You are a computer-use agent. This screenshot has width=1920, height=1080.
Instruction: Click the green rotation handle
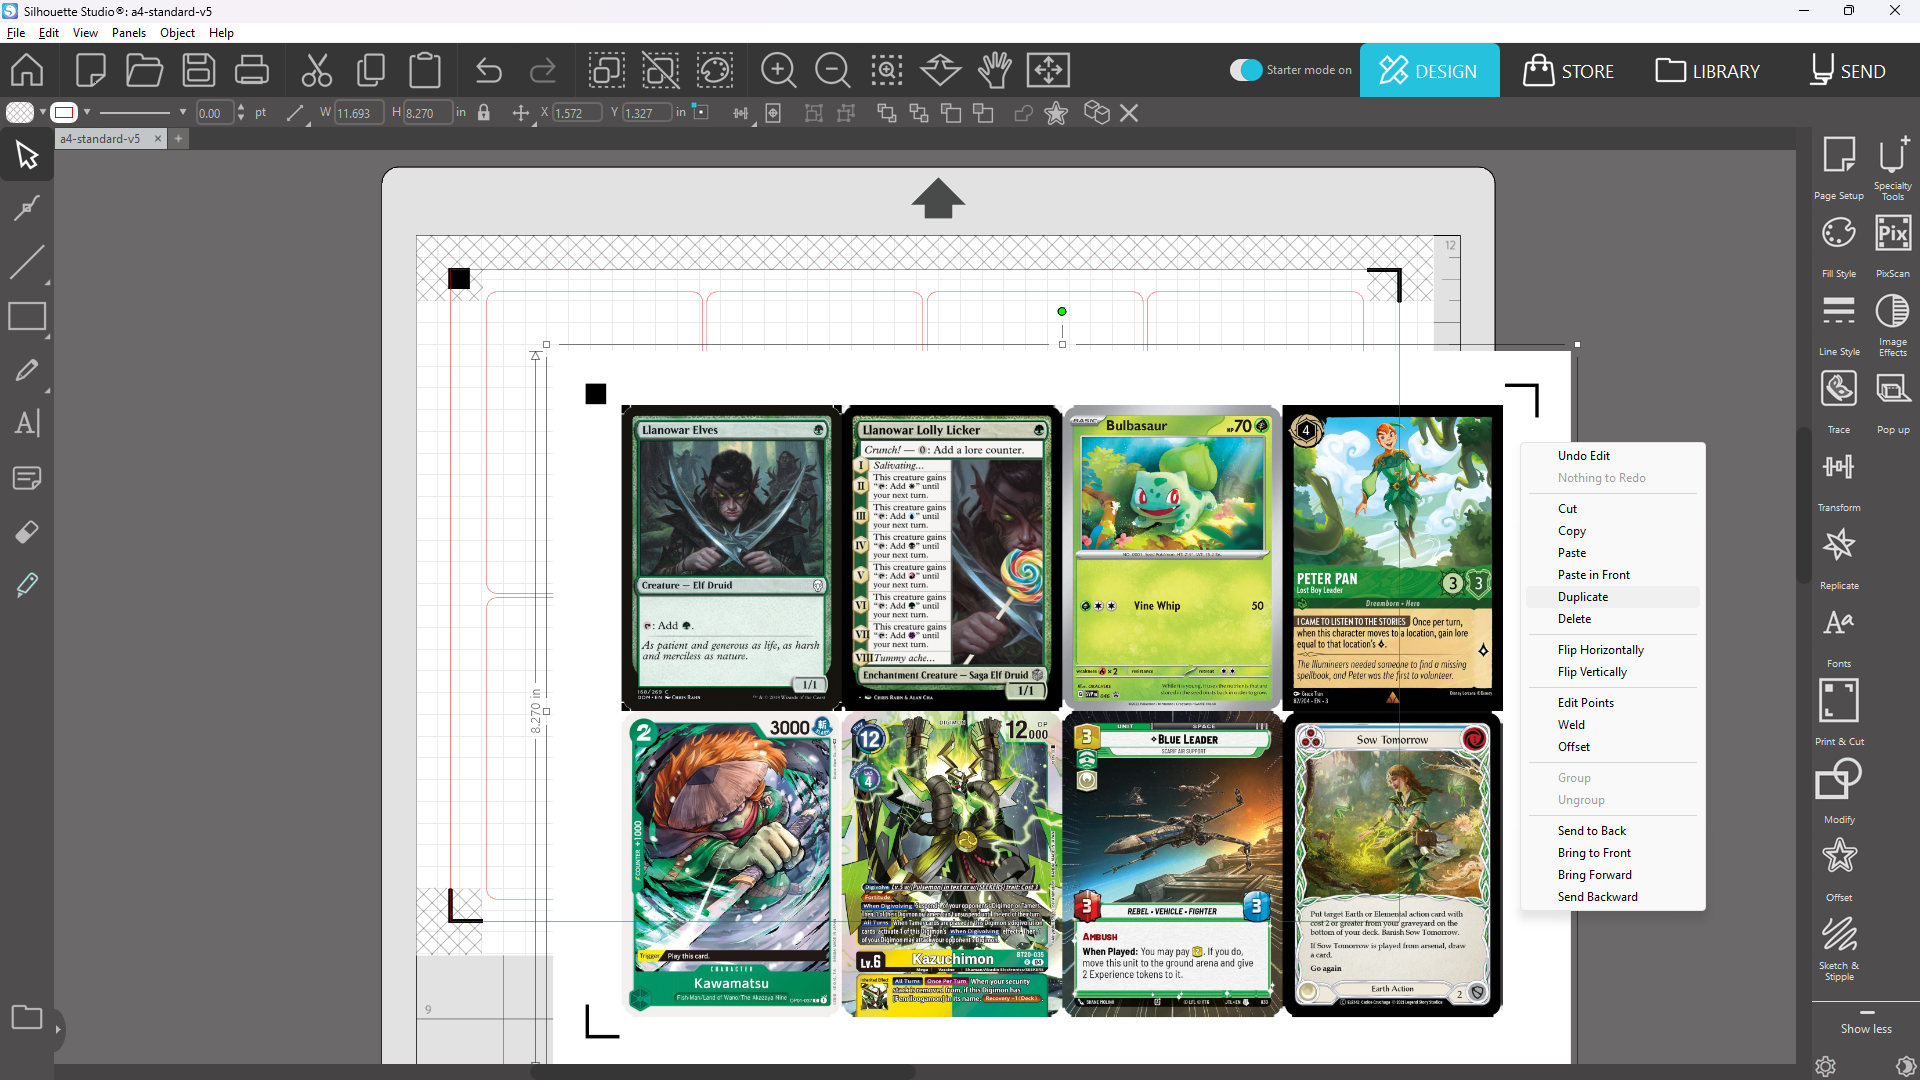(x=1062, y=312)
